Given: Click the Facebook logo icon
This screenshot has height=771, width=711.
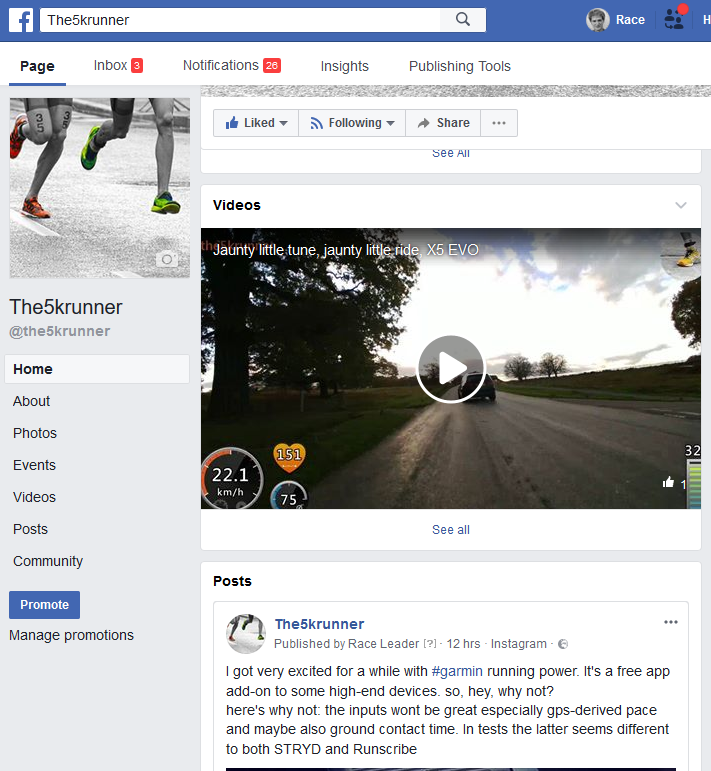Looking at the screenshot, I should click(21, 20).
